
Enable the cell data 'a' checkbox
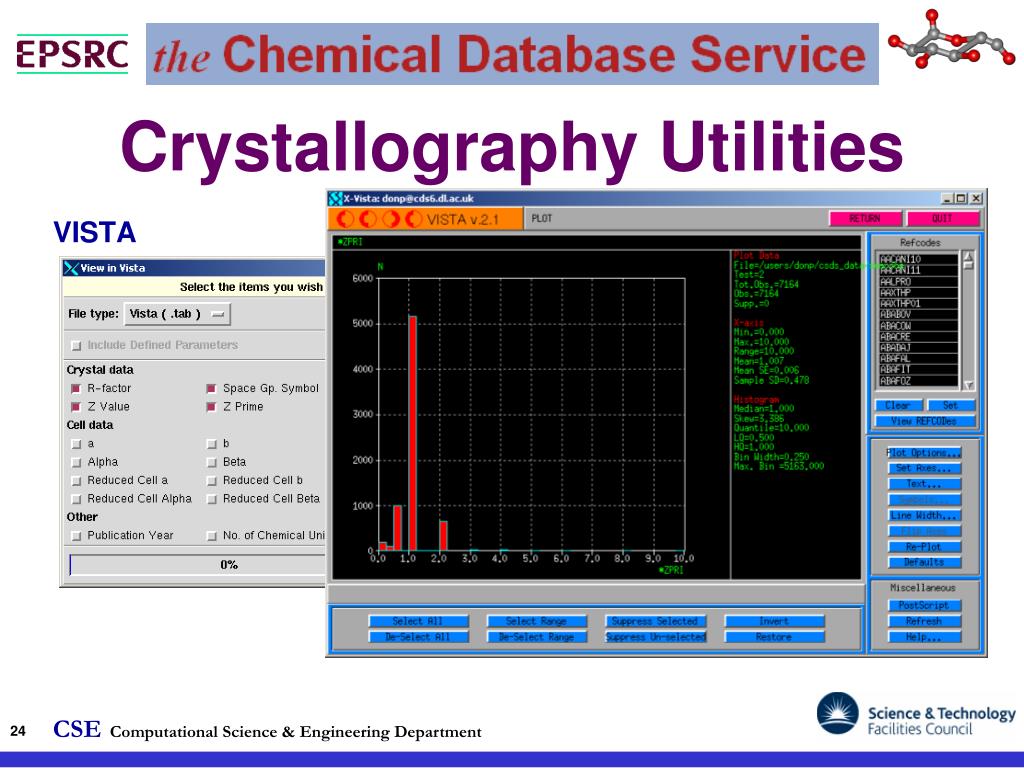click(x=76, y=444)
